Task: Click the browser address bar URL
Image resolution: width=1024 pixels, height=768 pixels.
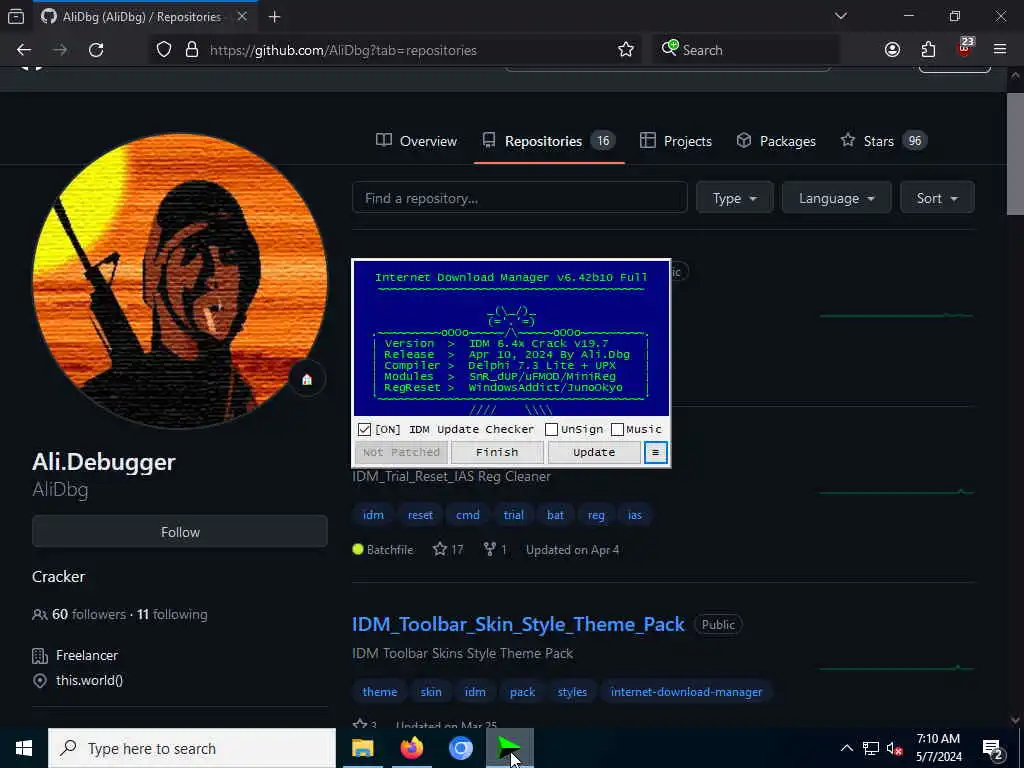Action: click(343, 50)
